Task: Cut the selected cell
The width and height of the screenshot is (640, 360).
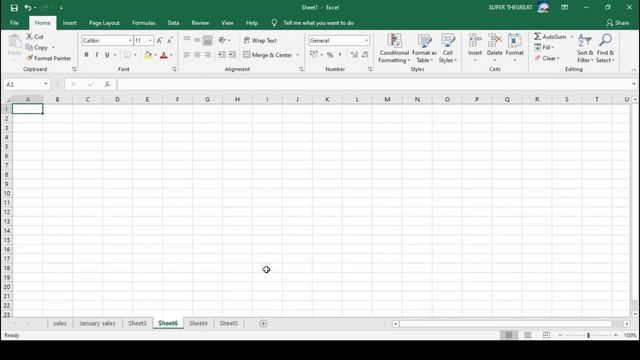Action: click(35, 37)
